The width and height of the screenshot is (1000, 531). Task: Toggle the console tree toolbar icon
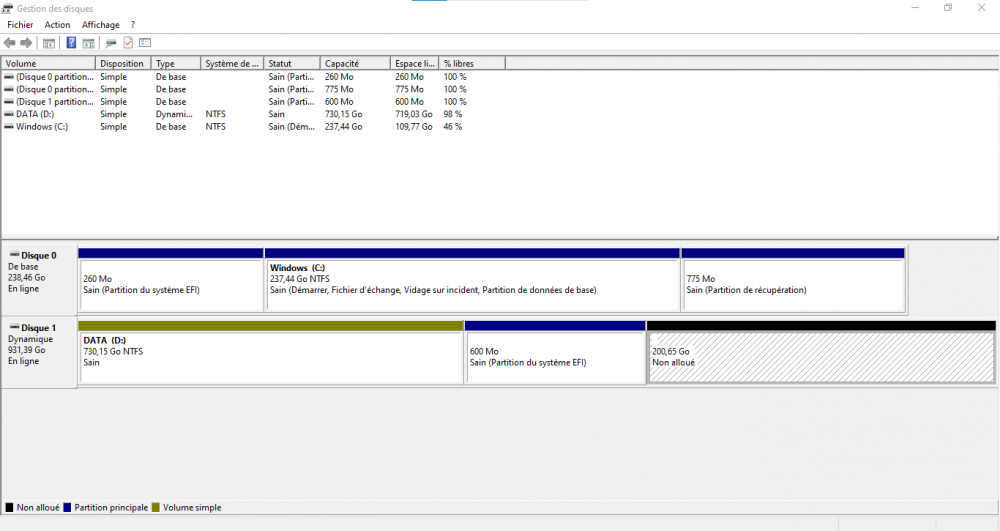[x=48, y=43]
